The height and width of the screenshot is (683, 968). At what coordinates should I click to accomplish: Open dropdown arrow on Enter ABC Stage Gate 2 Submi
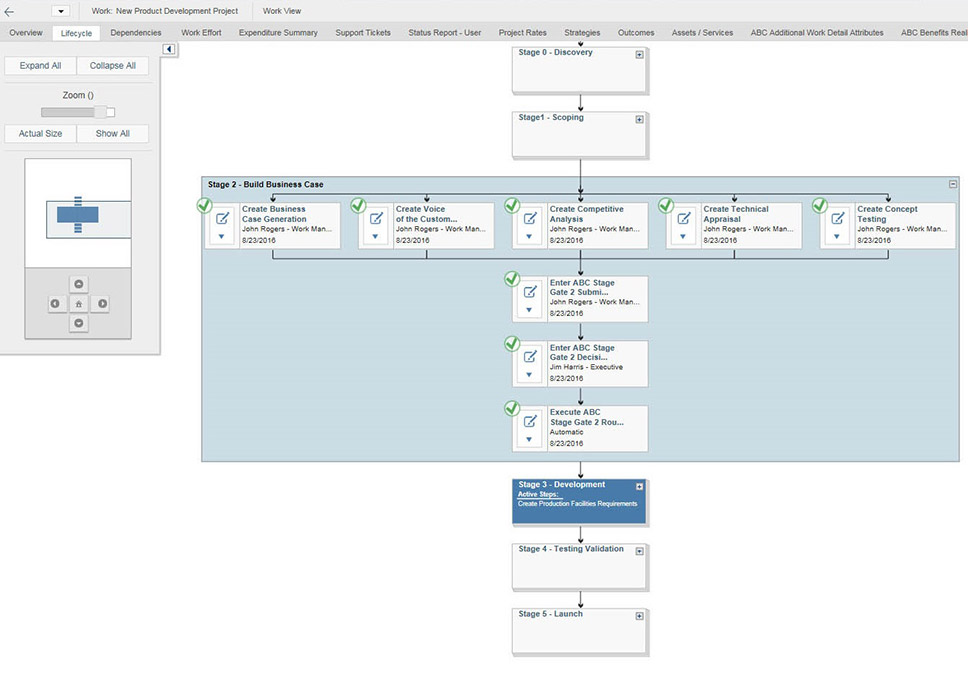click(528, 310)
